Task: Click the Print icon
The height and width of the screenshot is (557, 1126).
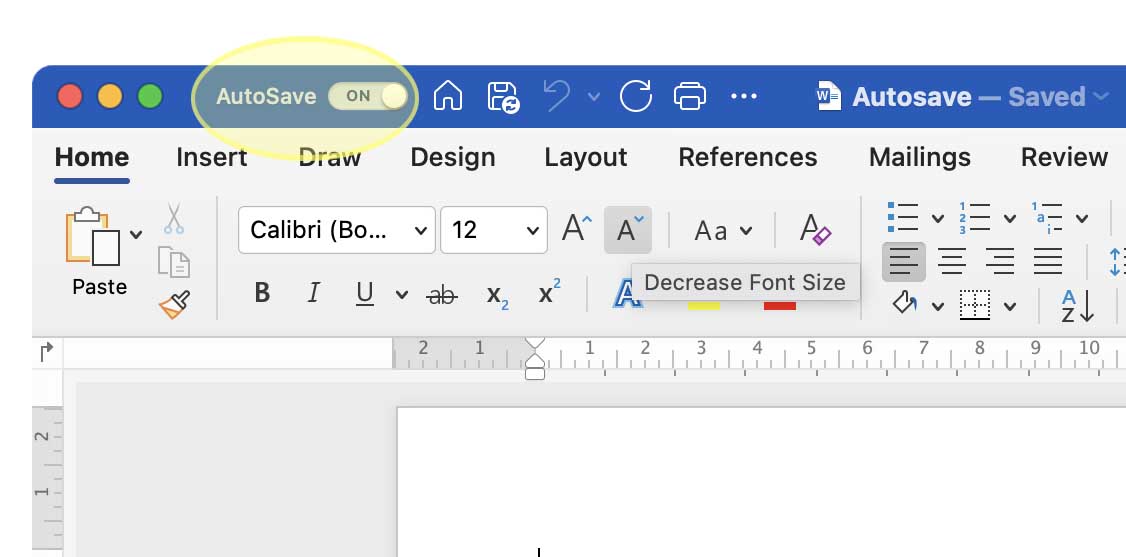Action: [x=689, y=96]
